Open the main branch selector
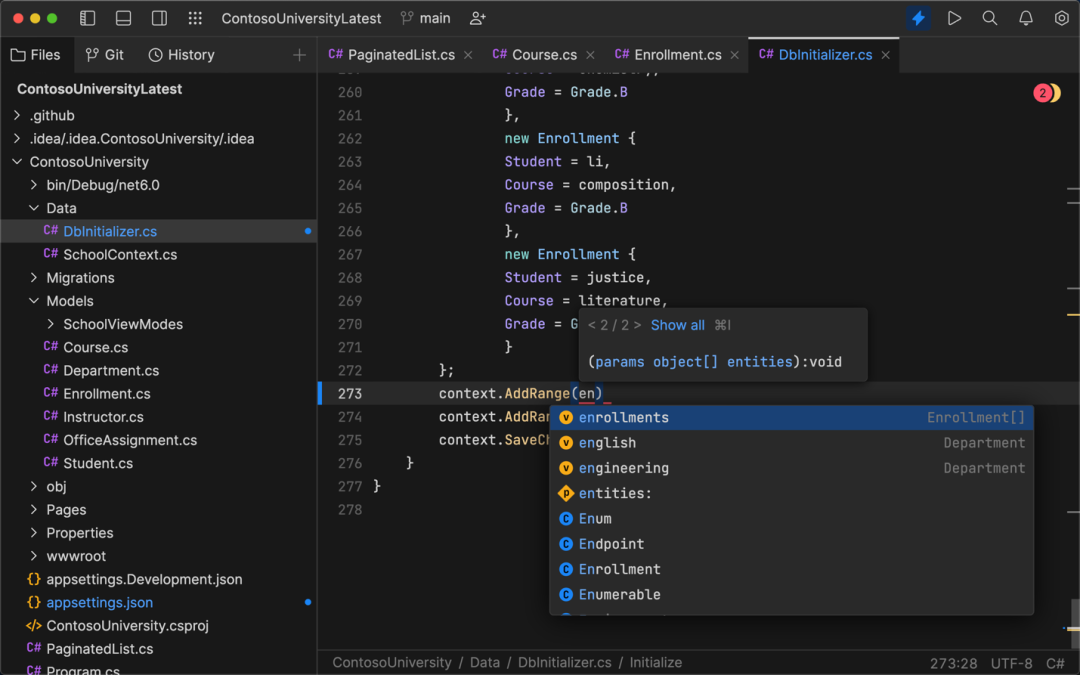1080x675 pixels. (x=426, y=19)
